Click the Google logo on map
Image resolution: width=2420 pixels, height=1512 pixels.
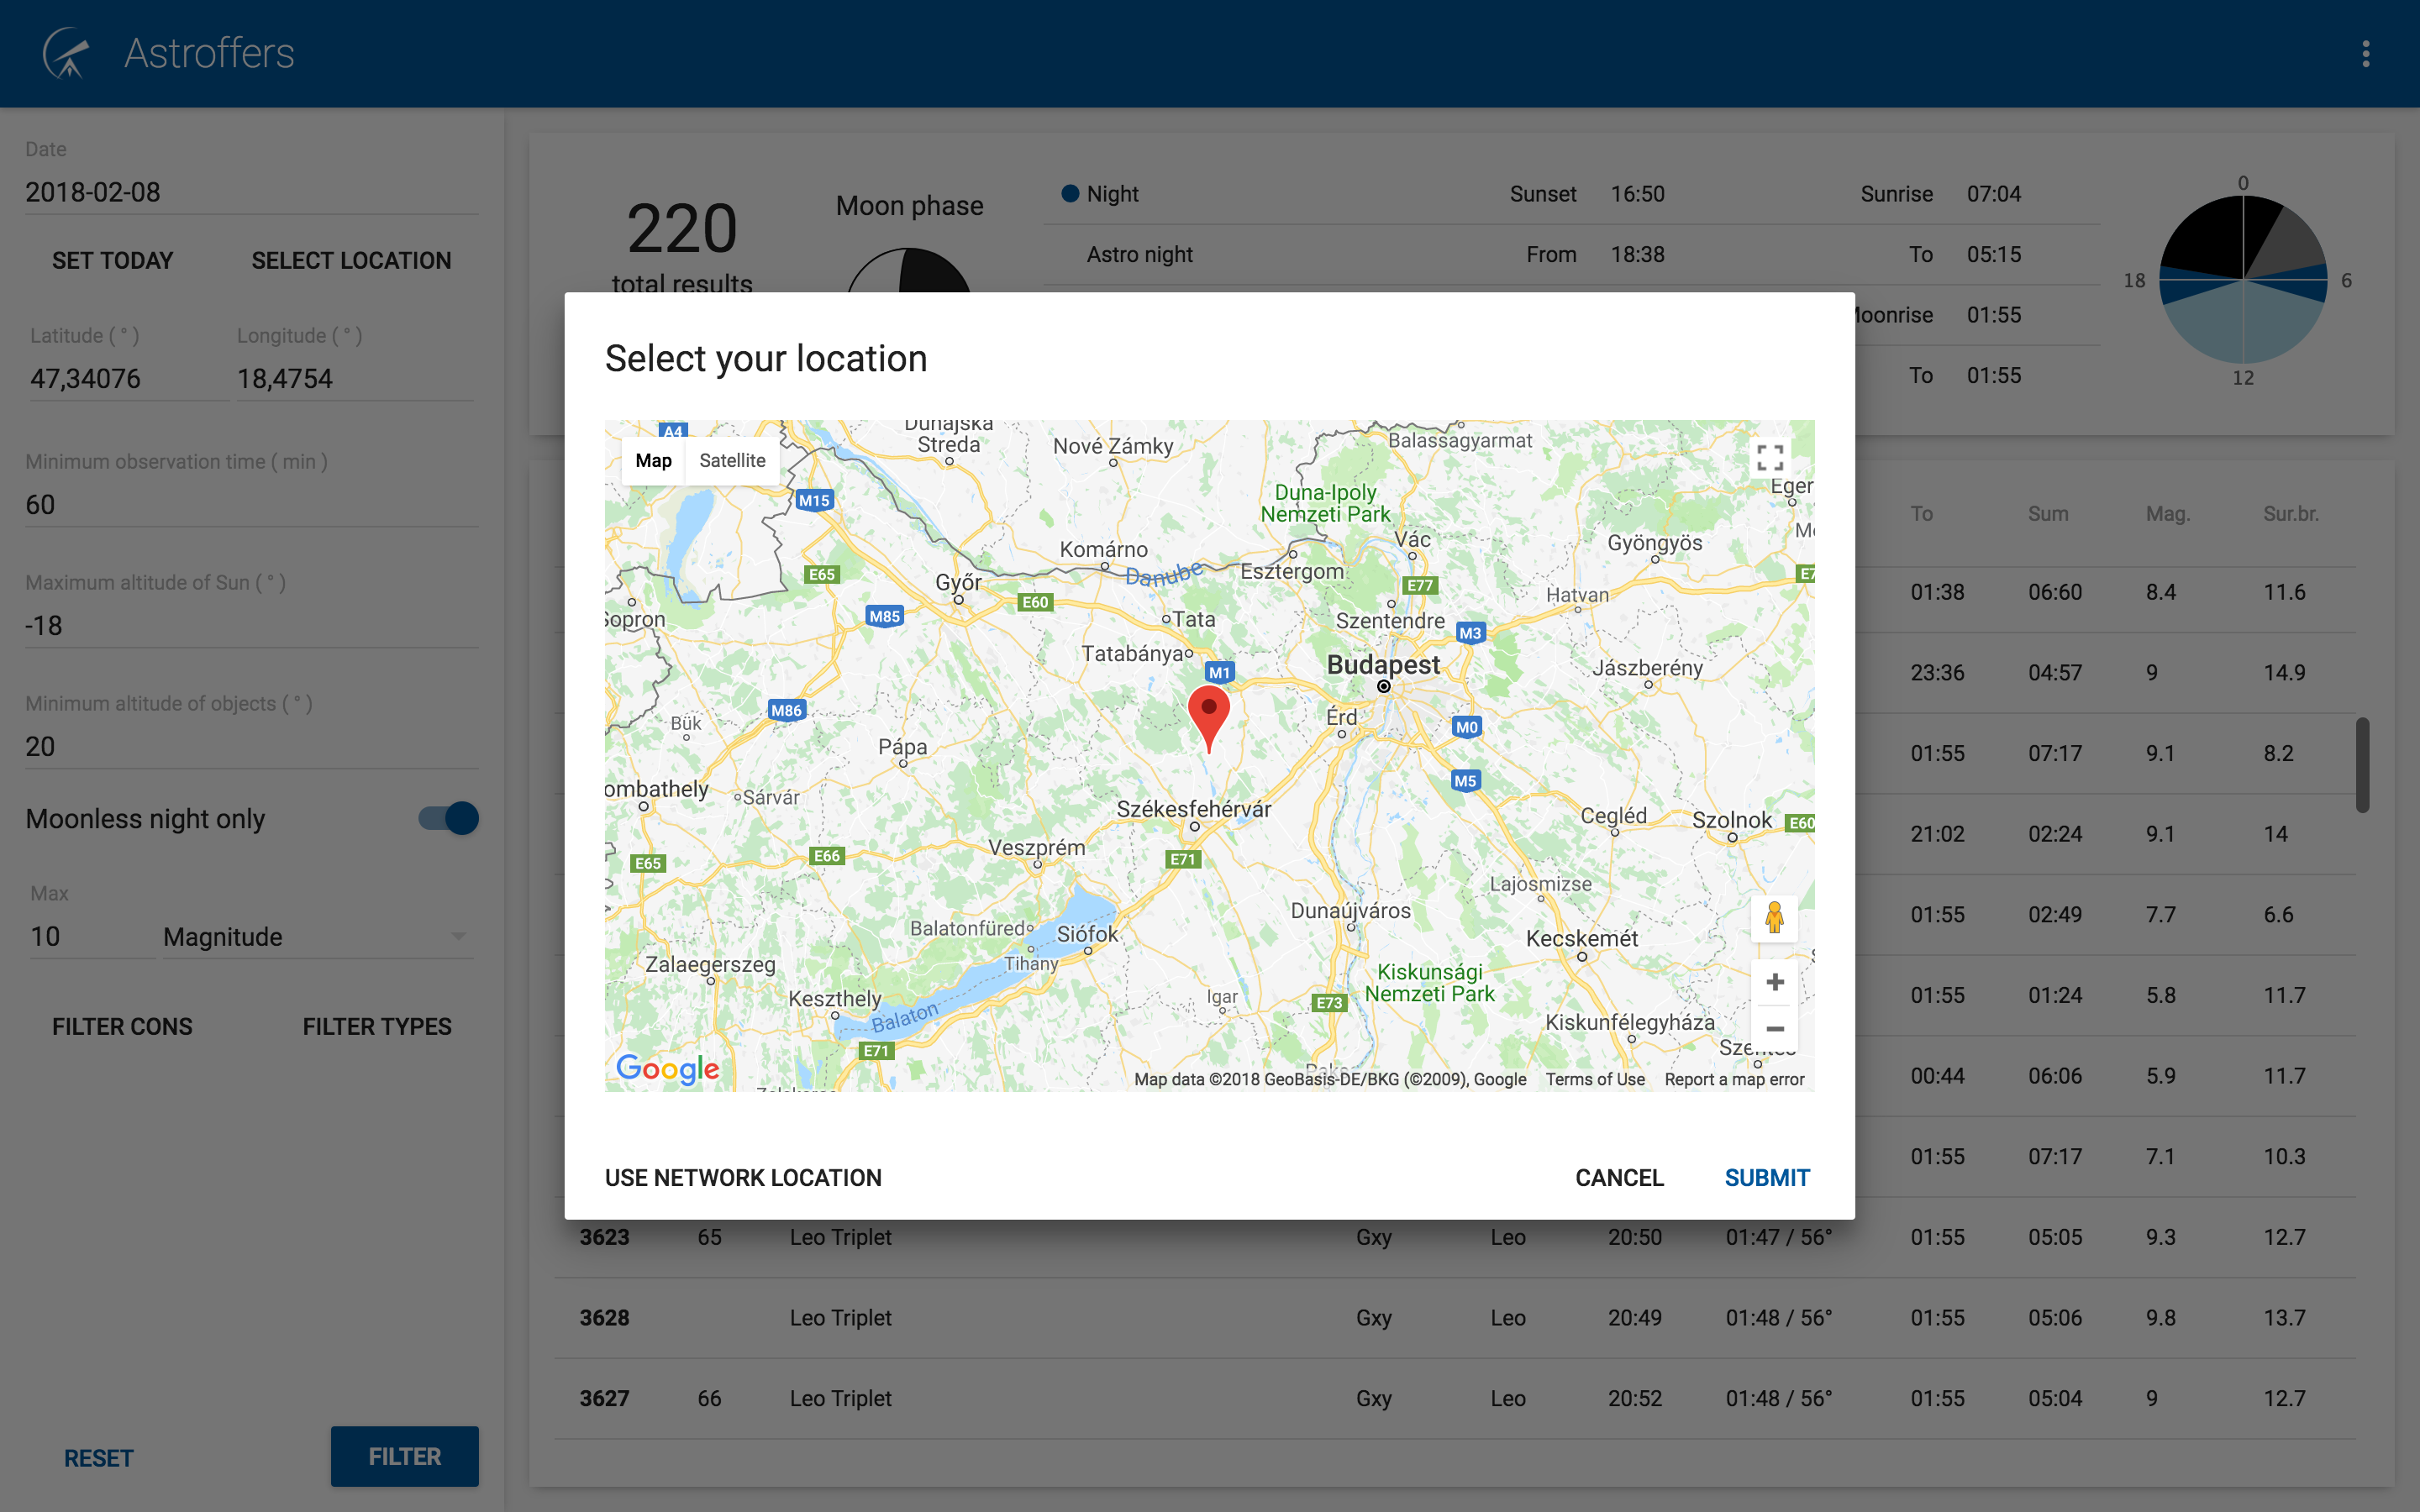coord(667,1068)
